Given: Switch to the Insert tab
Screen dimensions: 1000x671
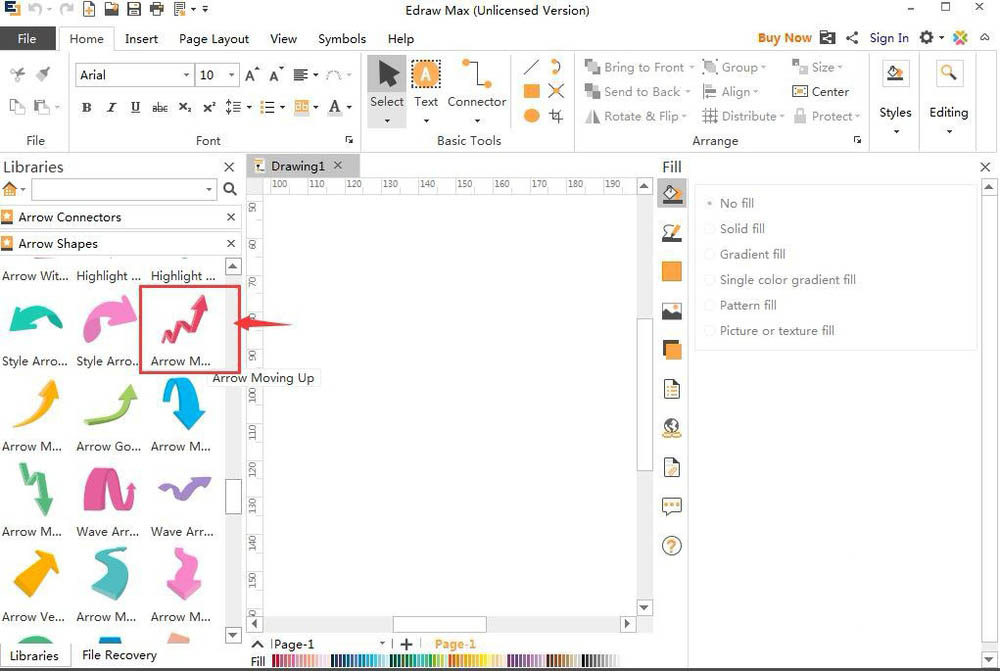Looking at the screenshot, I should point(141,39).
